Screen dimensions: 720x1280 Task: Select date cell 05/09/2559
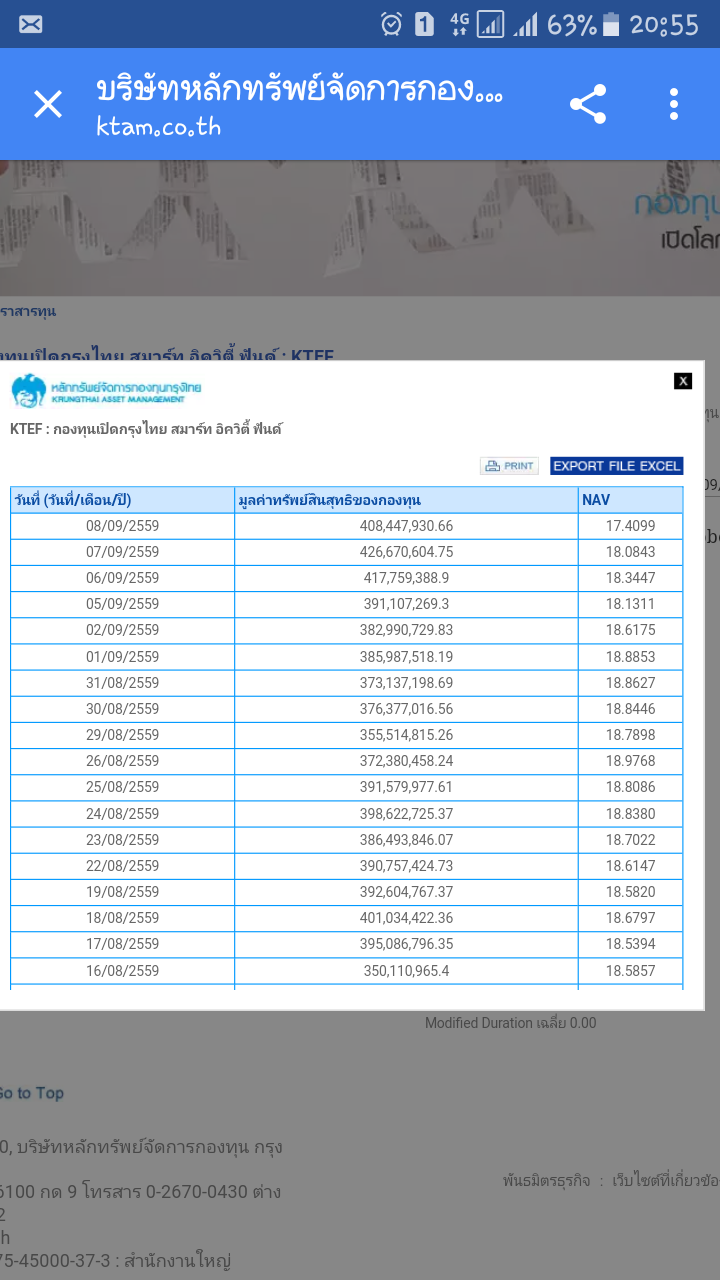click(x=123, y=604)
